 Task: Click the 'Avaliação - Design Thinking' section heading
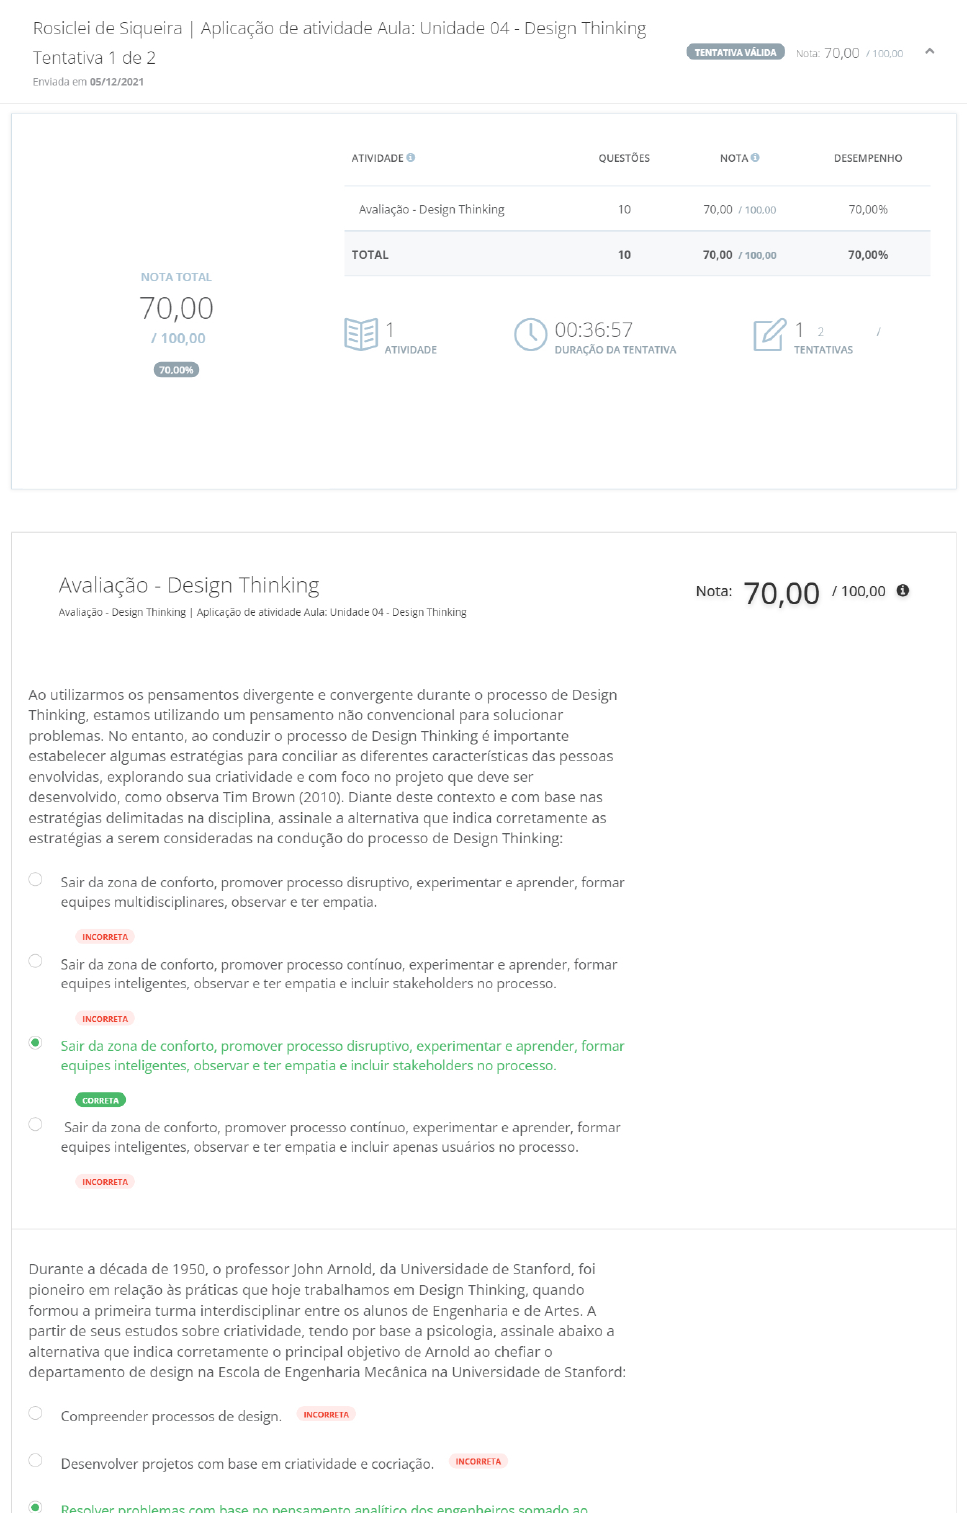click(189, 585)
